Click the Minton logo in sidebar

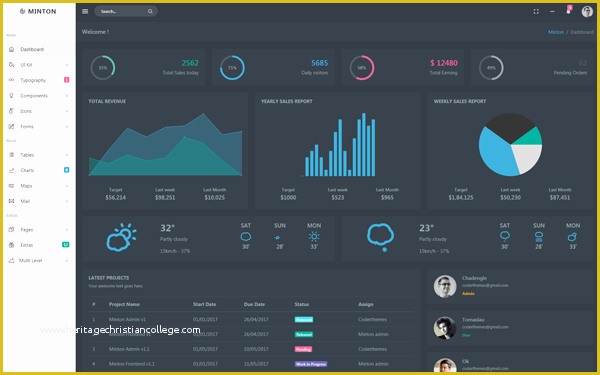click(38, 11)
